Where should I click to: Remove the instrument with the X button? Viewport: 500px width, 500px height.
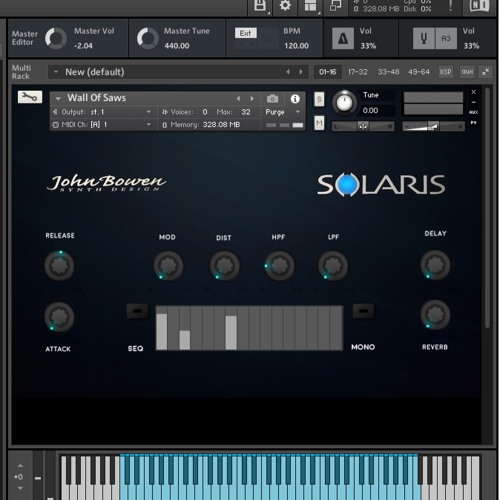point(474,92)
